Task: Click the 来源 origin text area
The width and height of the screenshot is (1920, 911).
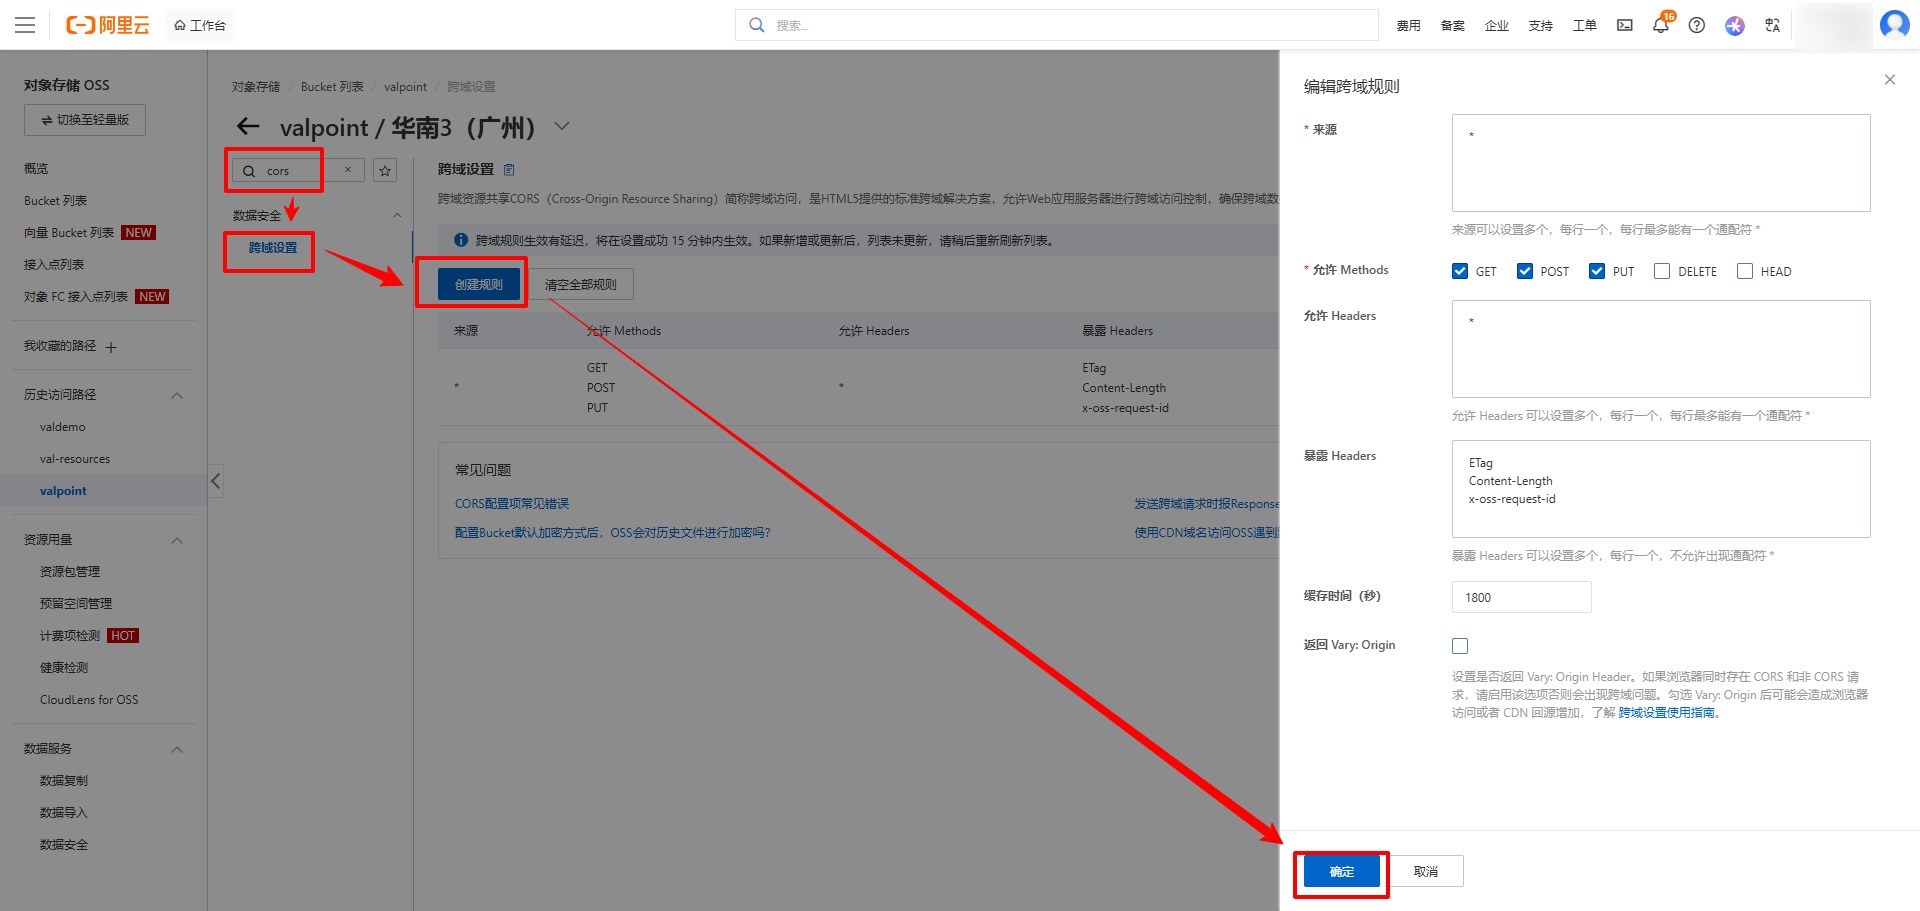Action: [1661, 163]
